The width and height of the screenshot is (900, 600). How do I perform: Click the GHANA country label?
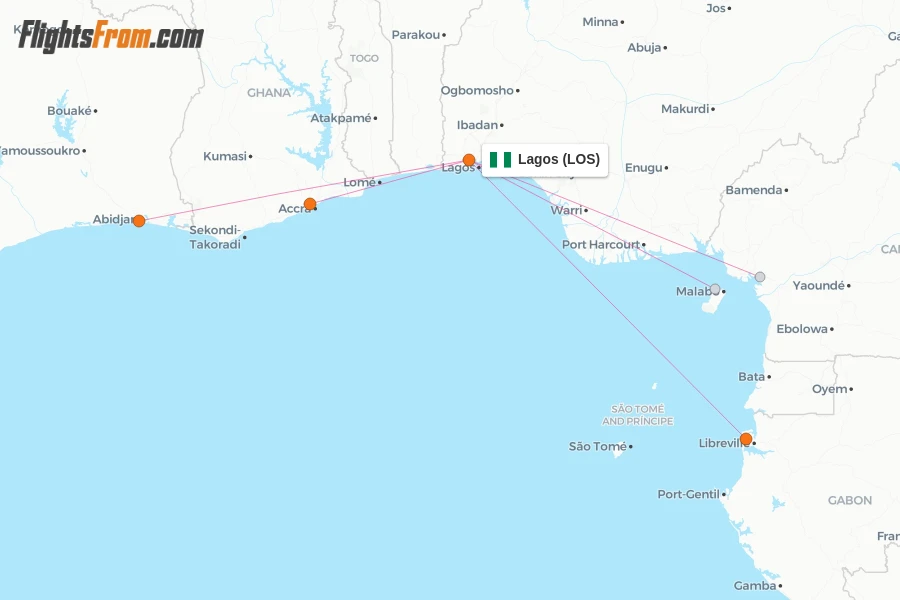point(269,92)
